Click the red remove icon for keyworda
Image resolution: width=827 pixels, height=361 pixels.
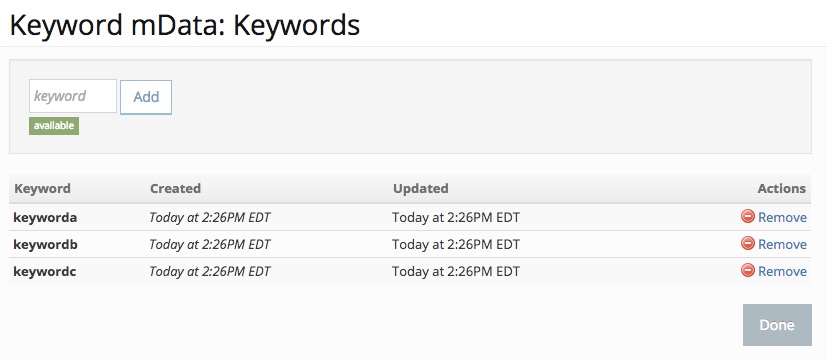click(x=748, y=216)
